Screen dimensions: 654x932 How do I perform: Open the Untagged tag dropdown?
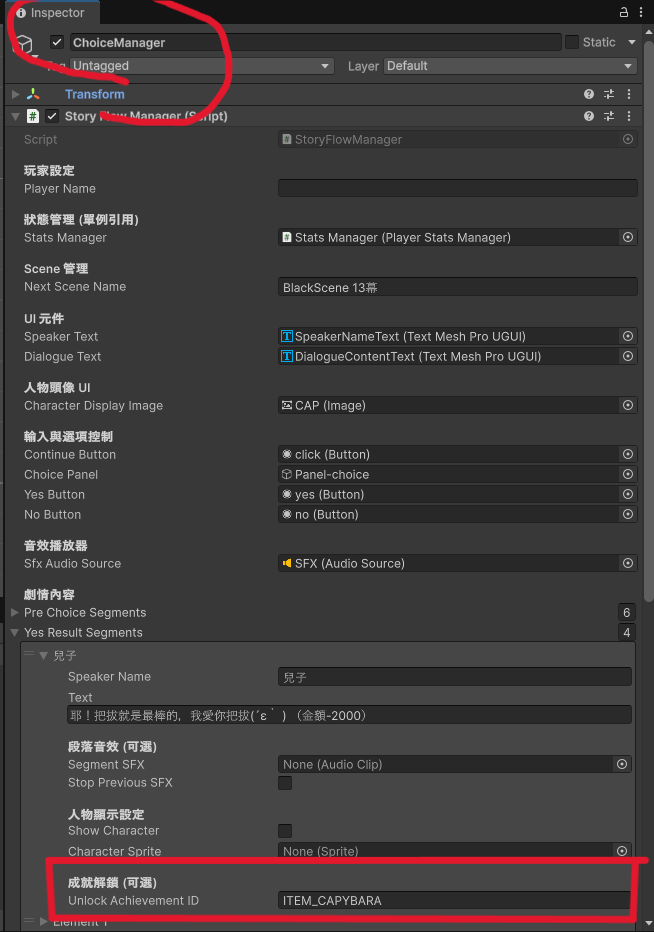point(202,66)
